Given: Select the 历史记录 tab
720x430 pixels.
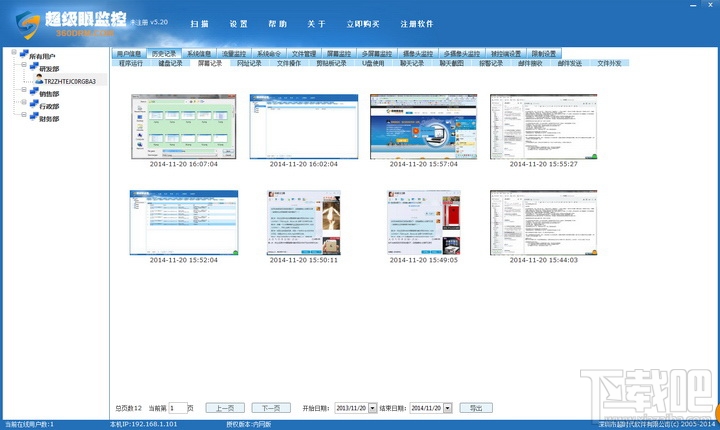Looking at the screenshot, I should pos(164,54).
